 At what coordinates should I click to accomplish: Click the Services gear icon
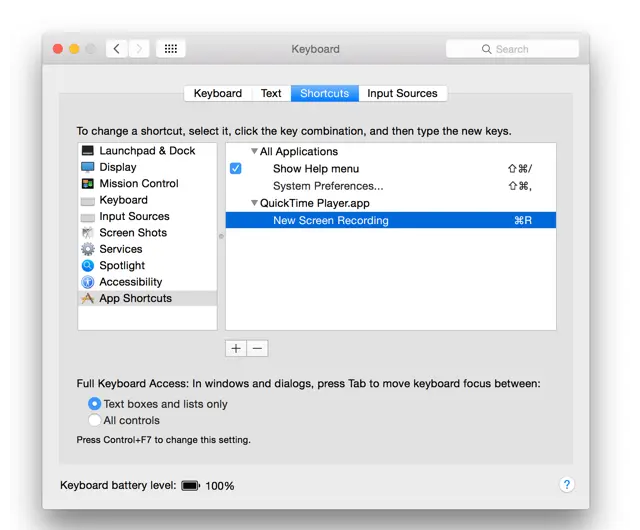click(87, 249)
